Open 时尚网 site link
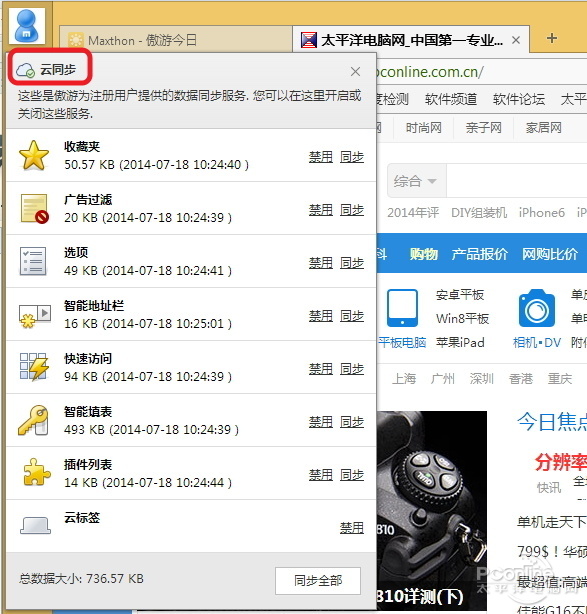 point(423,128)
